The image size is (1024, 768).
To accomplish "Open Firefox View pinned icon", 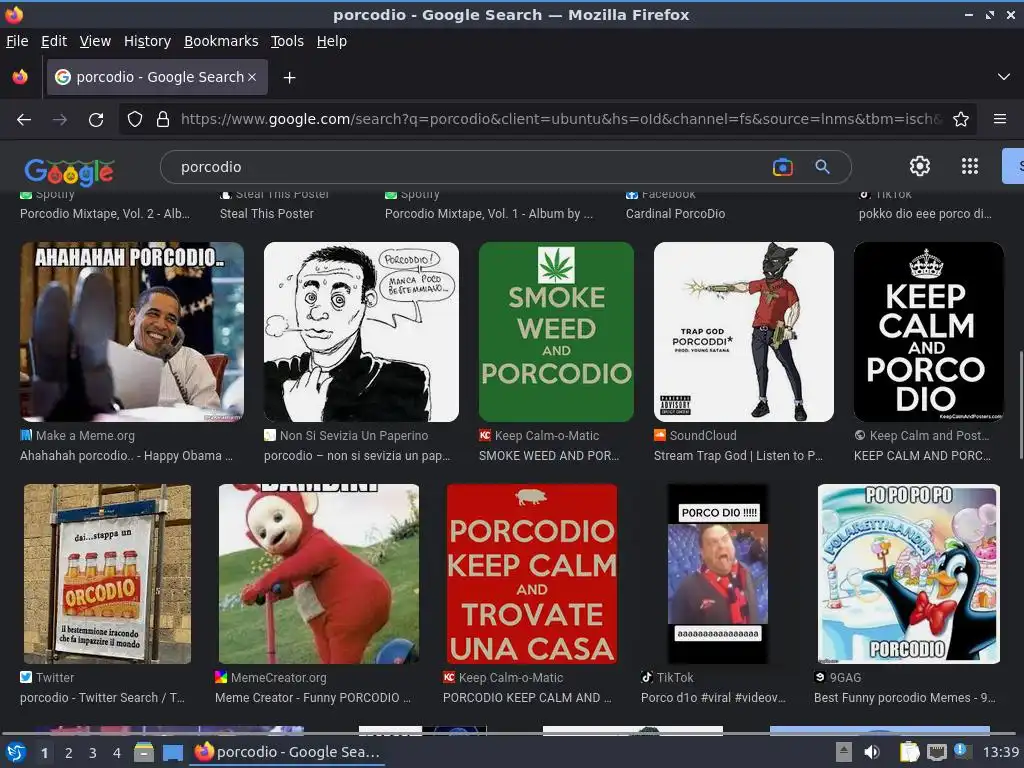I will click(20, 77).
